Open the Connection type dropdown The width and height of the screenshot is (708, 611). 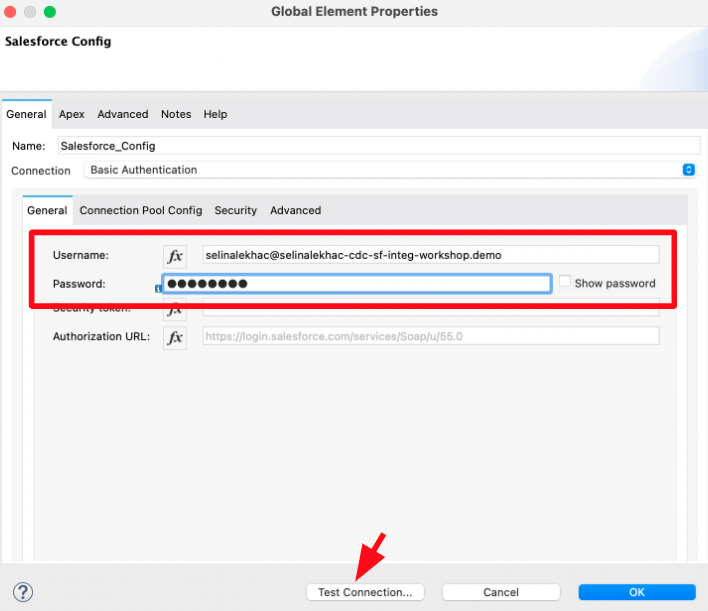[391, 170]
